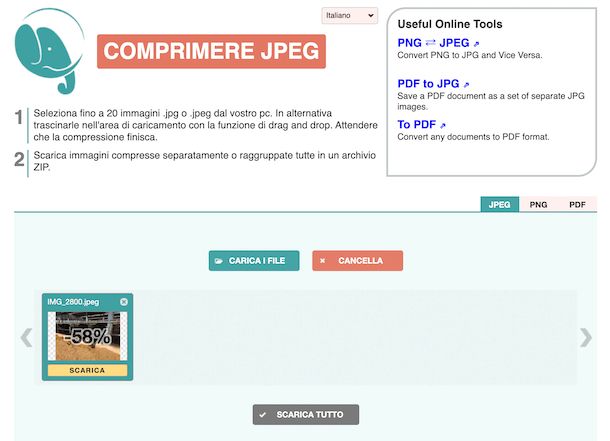Click the -58% compression value

pos(88,337)
